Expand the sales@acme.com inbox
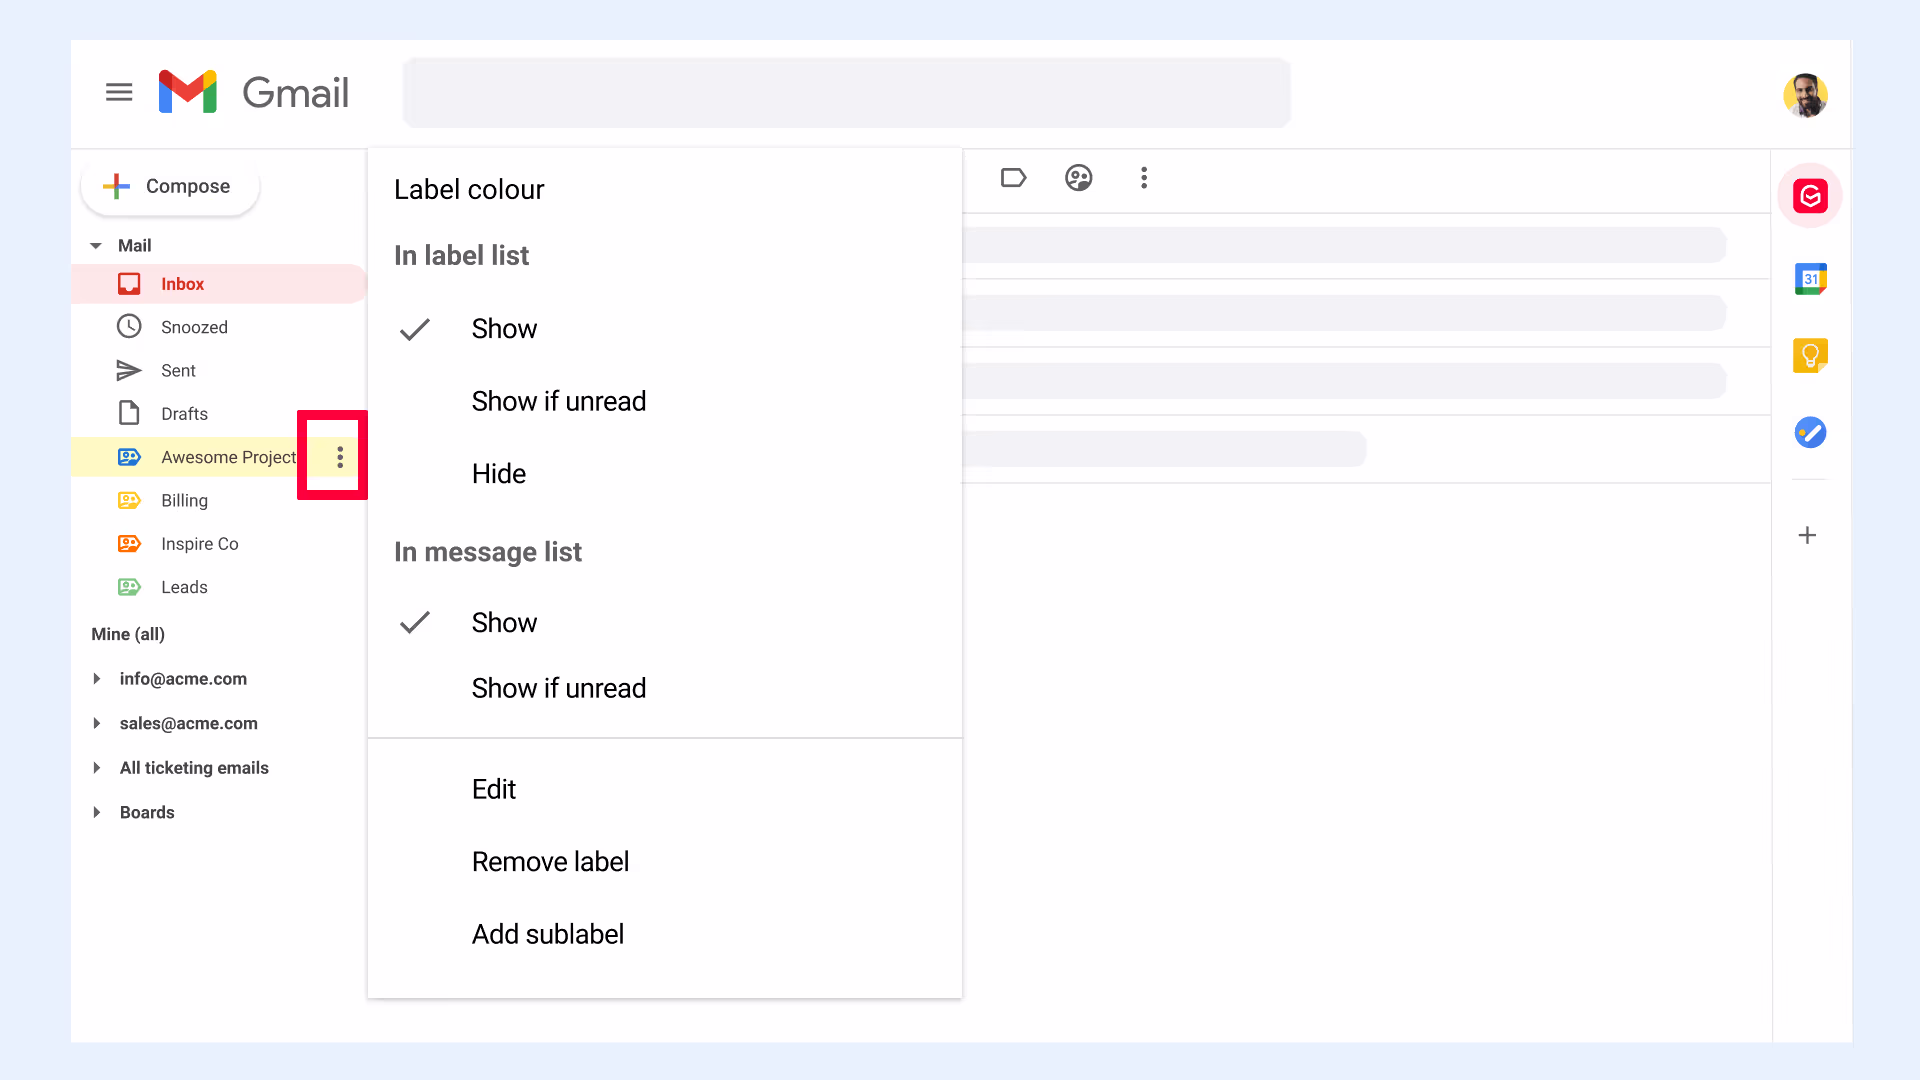 click(x=97, y=723)
